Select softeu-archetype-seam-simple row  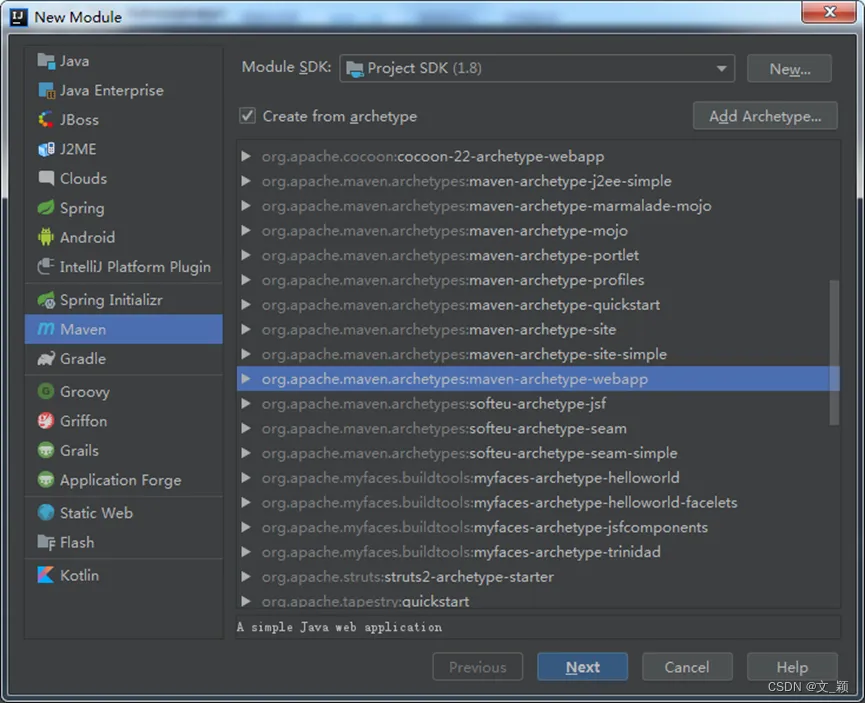point(538,453)
